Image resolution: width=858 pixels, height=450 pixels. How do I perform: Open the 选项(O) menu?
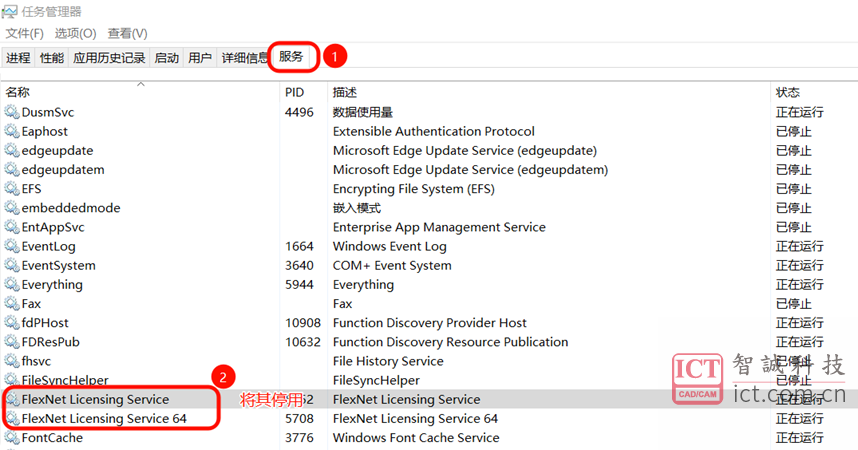(x=75, y=34)
